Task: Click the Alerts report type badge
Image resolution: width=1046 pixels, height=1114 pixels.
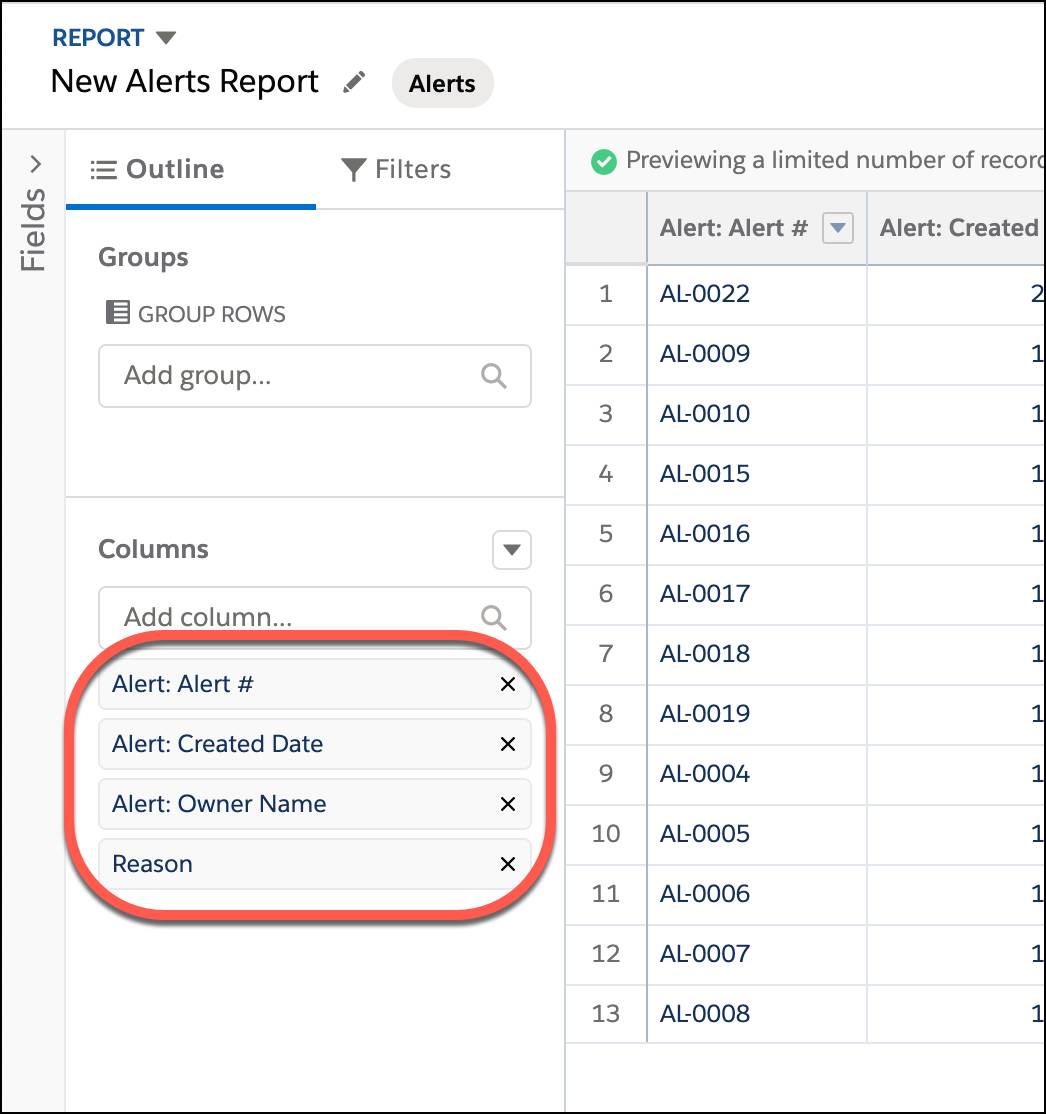Action: (x=442, y=83)
